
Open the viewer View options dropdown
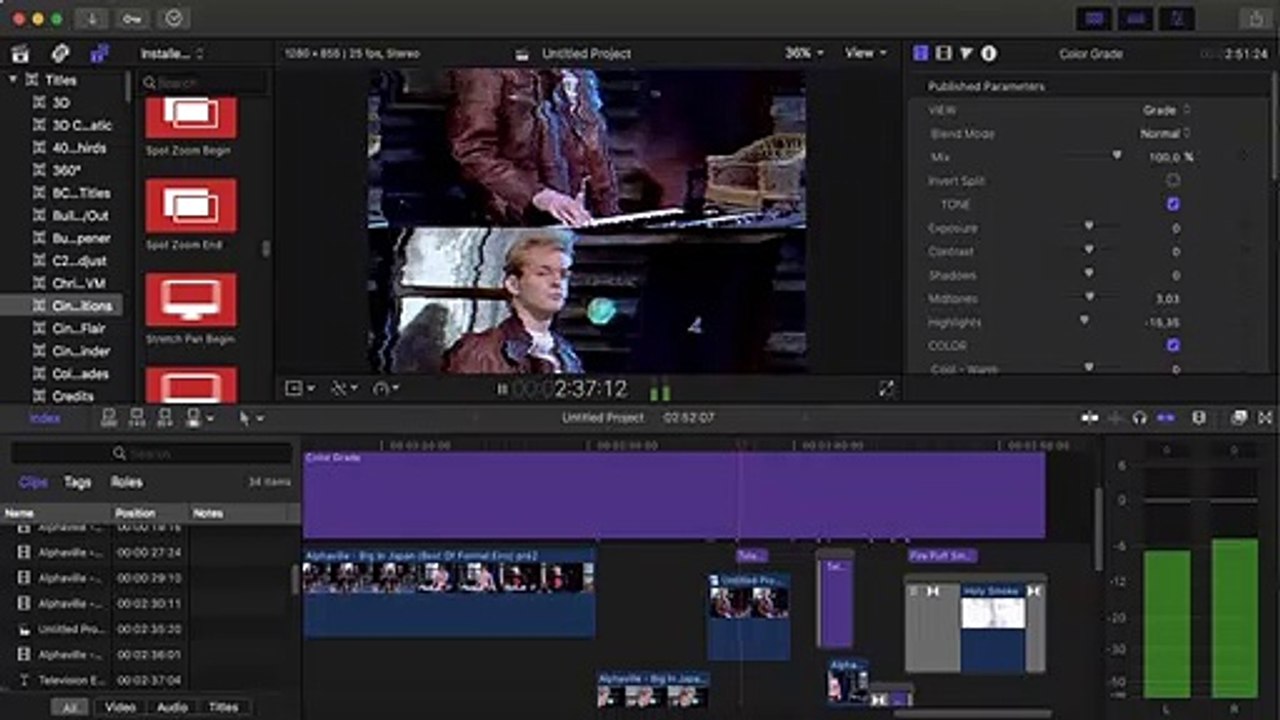[865, 54]
